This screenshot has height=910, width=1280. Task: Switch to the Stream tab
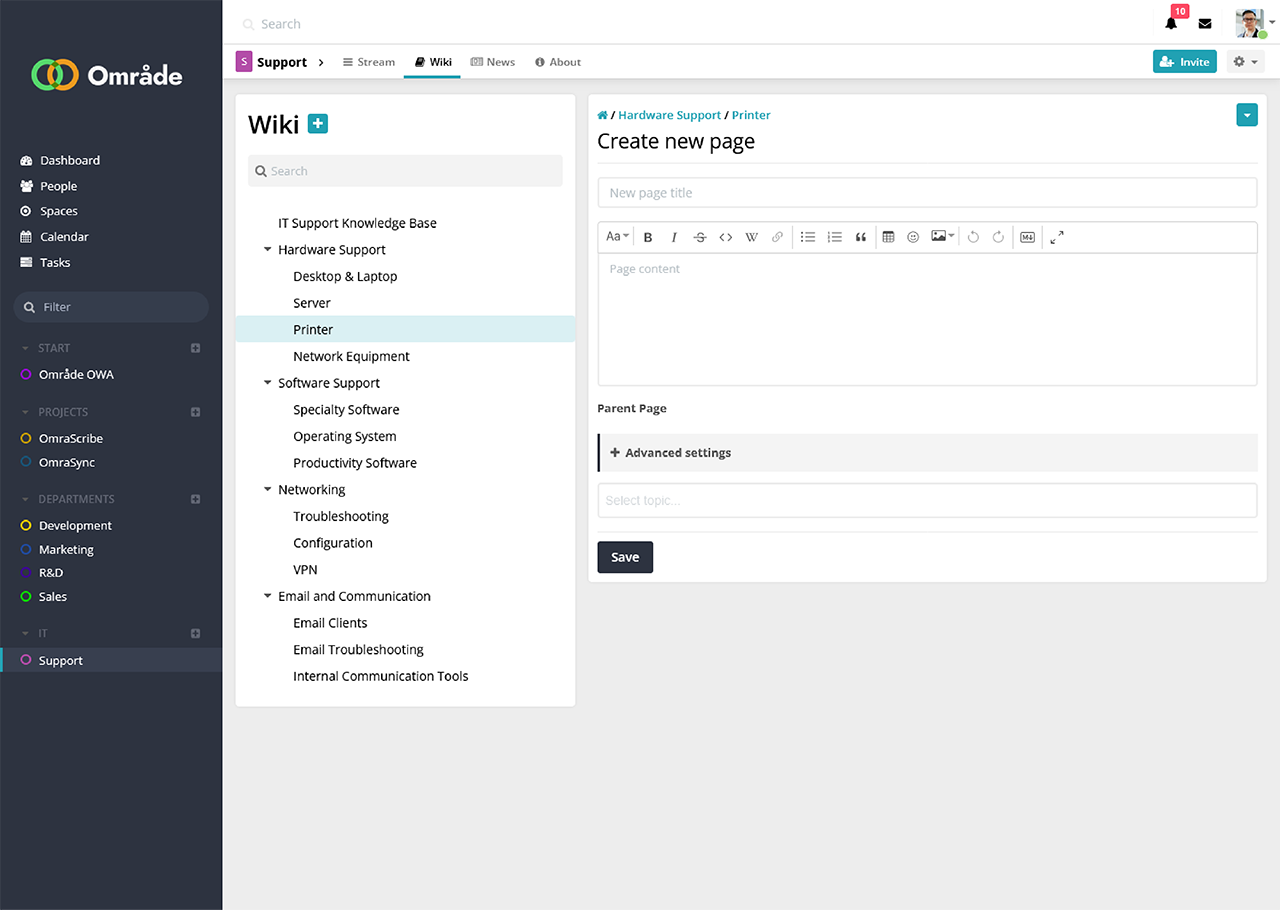pos(368,62)
